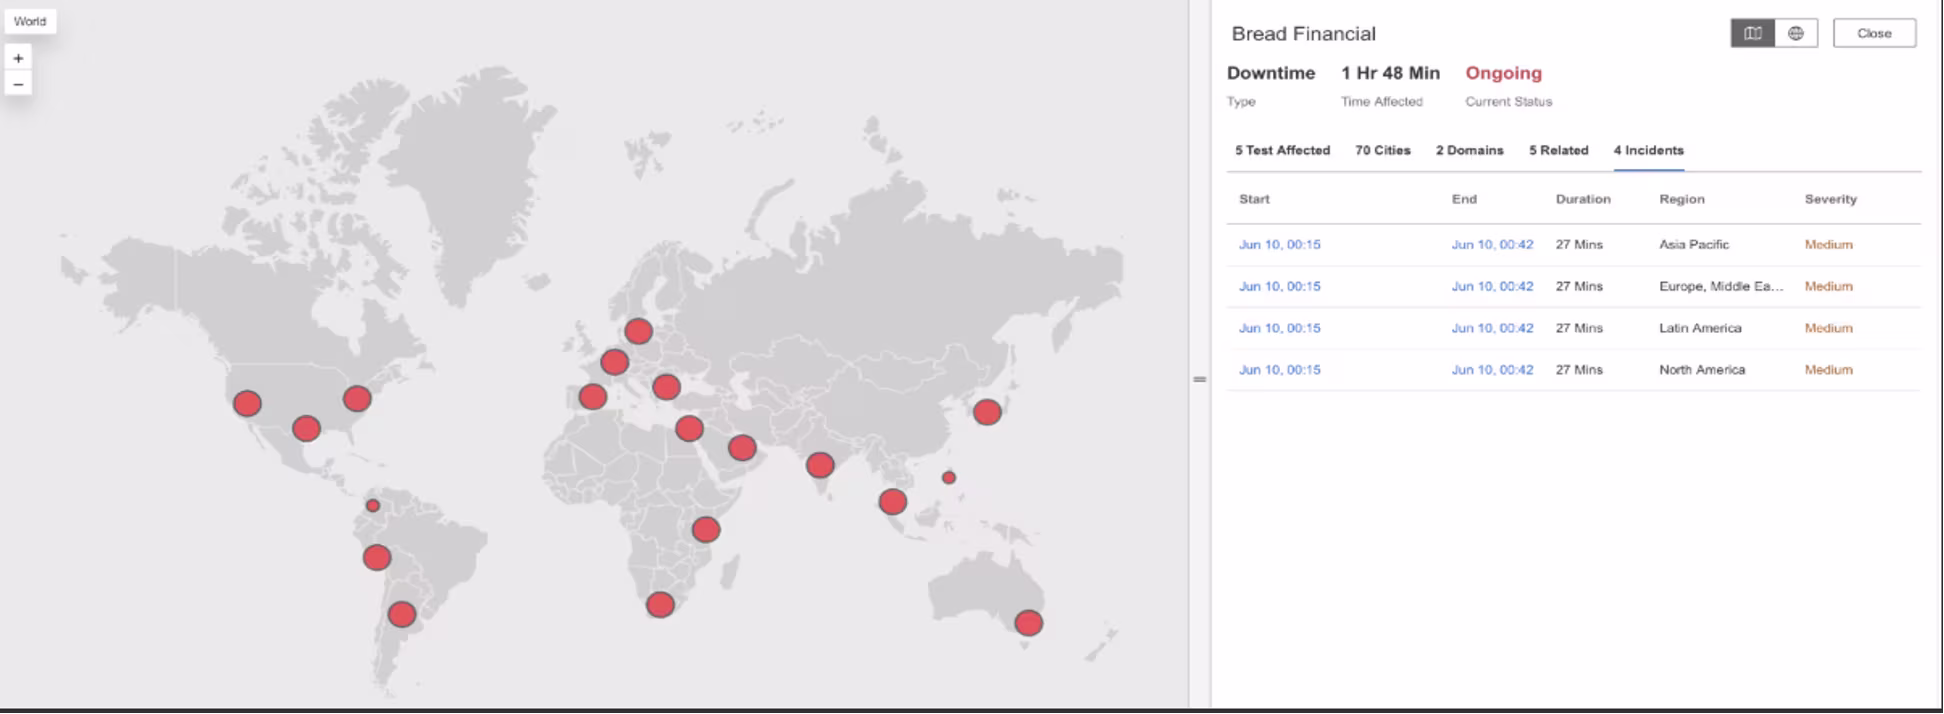This screenshot has height=714, width=1944.
Task: Select the Scandinavia outage marker
Action: tap(638, 330)
